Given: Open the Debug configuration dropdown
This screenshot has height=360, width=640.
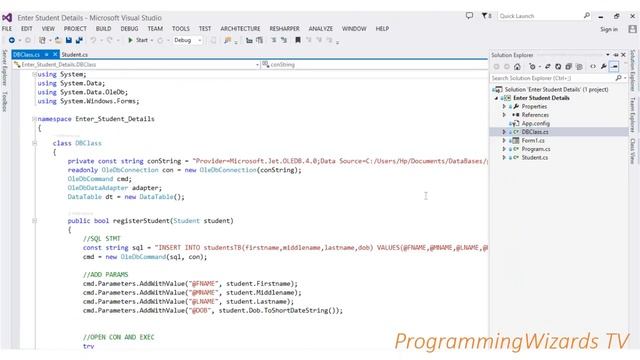Looking at the screenshot, I should point(187,40).
